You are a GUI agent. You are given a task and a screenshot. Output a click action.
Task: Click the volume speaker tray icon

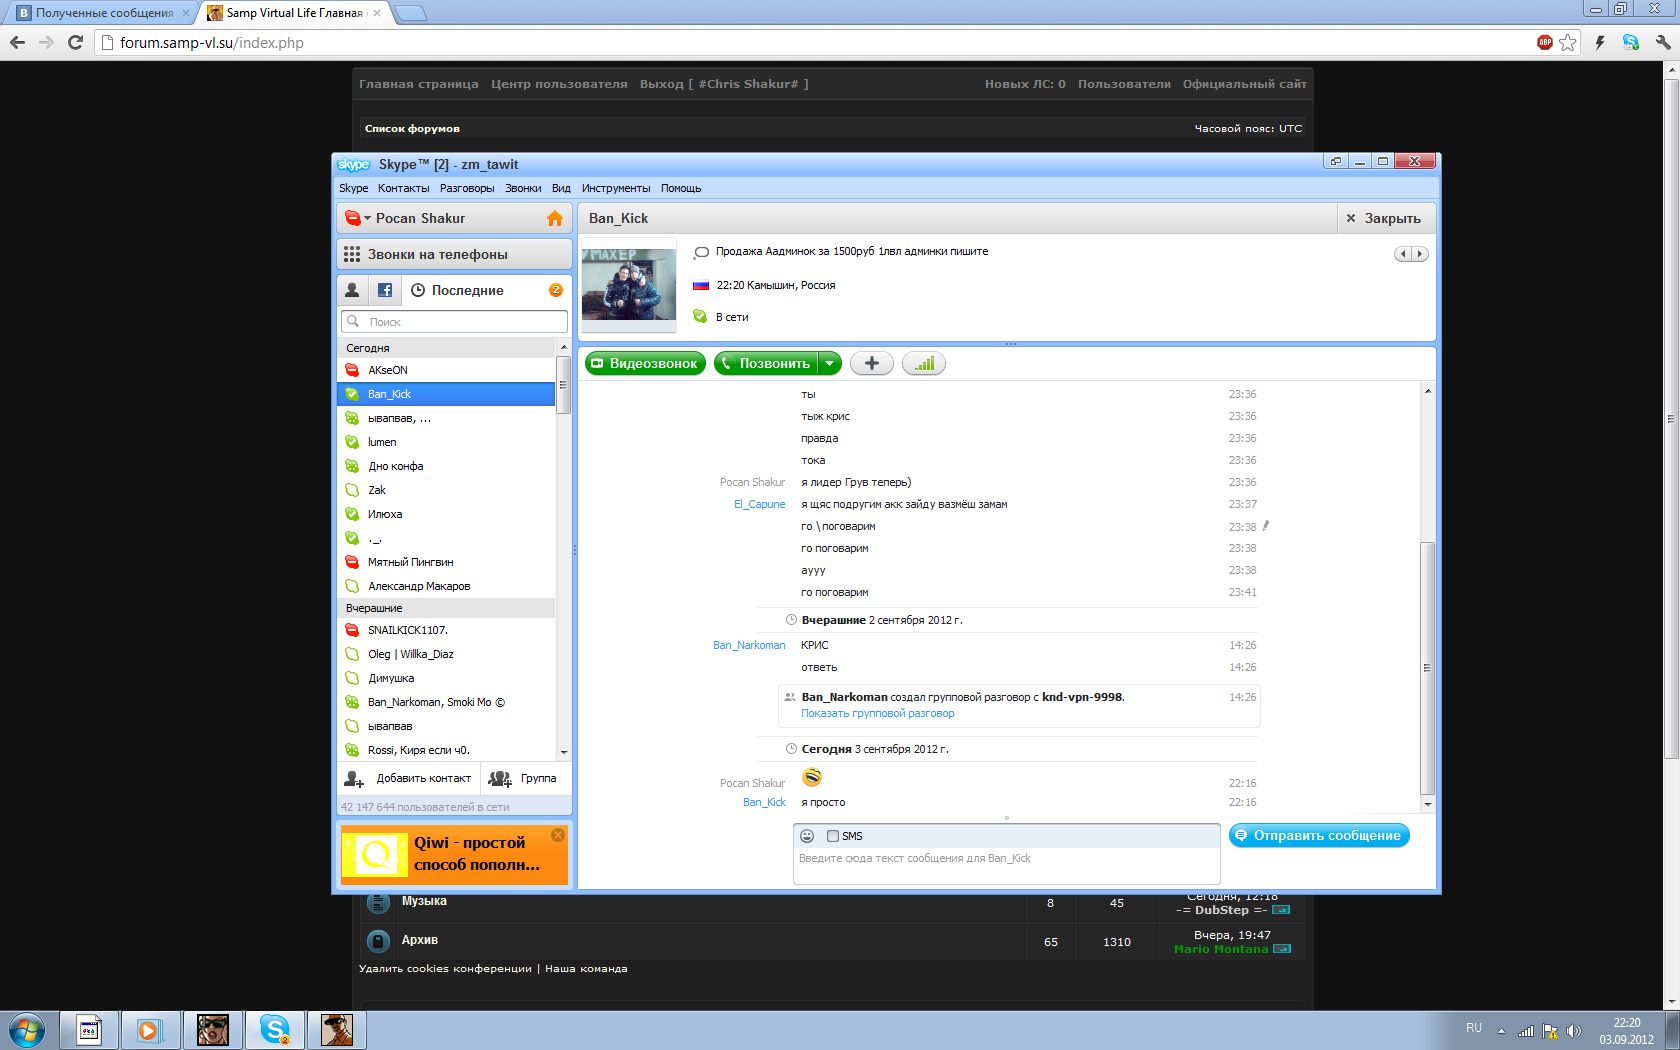point(1574,1030)
